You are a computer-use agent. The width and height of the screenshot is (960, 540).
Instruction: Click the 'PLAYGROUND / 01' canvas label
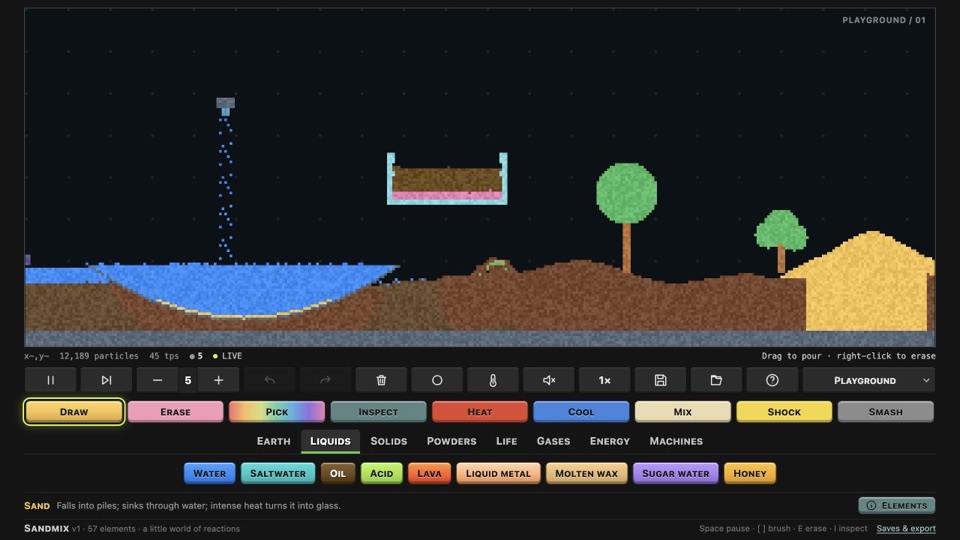[x=883, y=20]
